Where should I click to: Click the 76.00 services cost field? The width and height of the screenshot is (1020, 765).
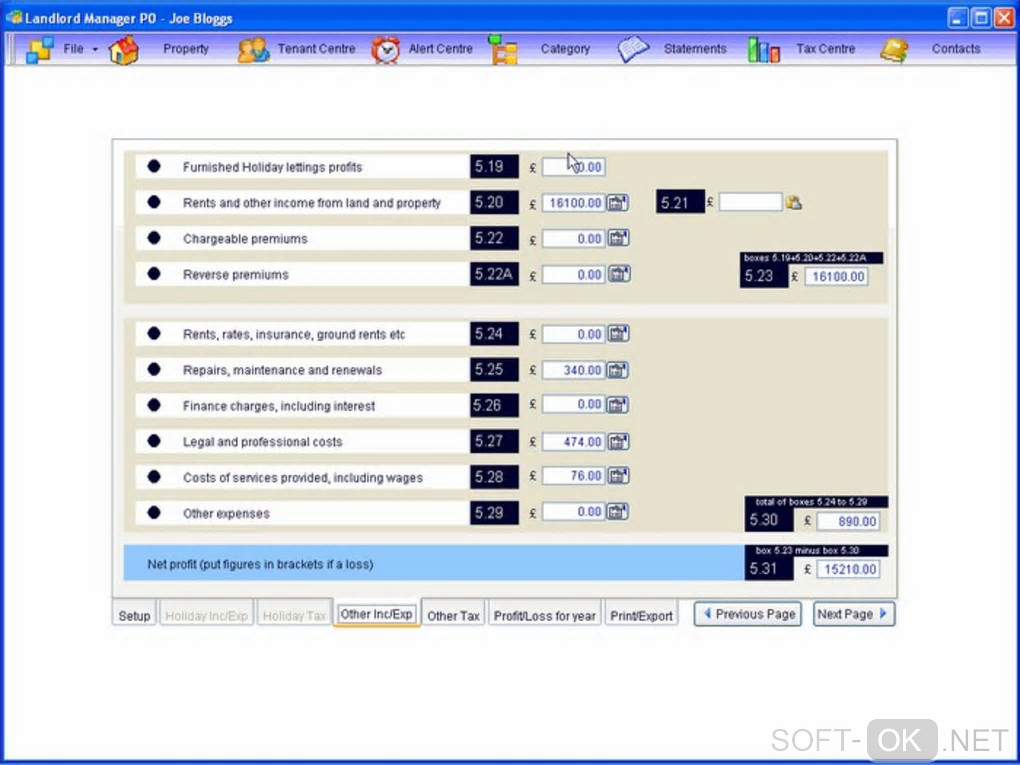point(574,476)
